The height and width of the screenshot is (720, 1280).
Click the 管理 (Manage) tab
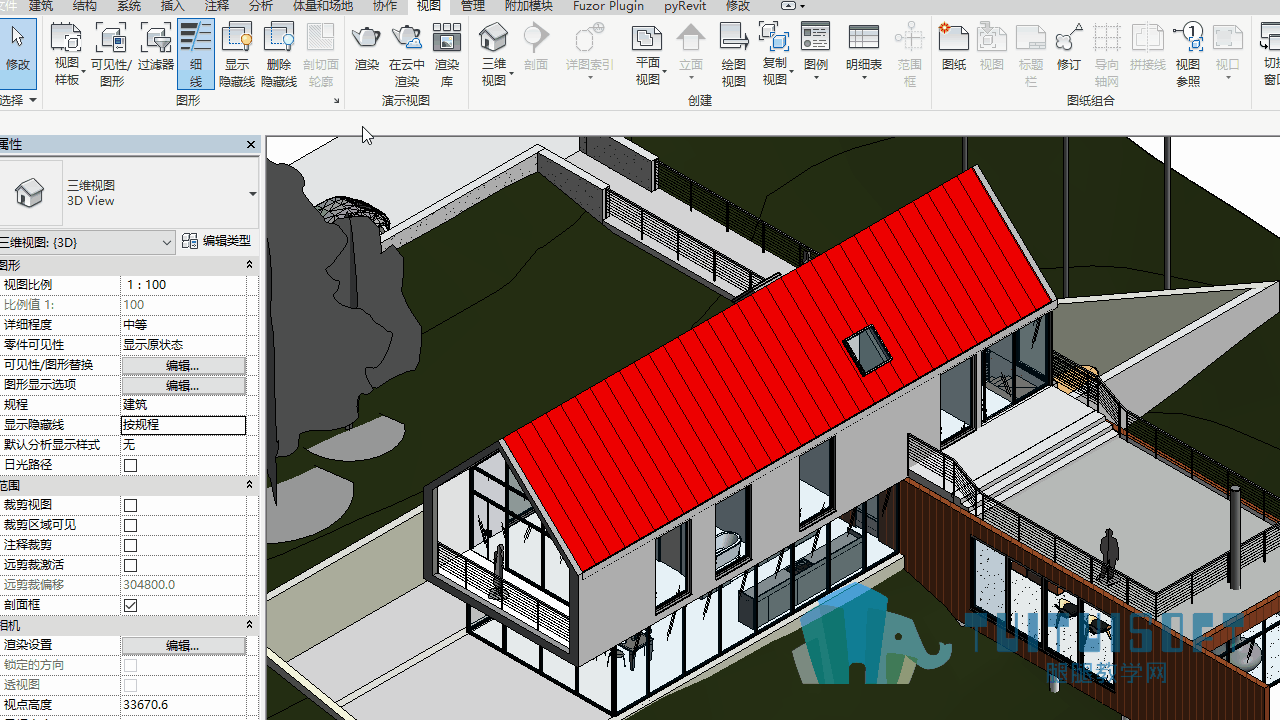(x=473, y=6)
